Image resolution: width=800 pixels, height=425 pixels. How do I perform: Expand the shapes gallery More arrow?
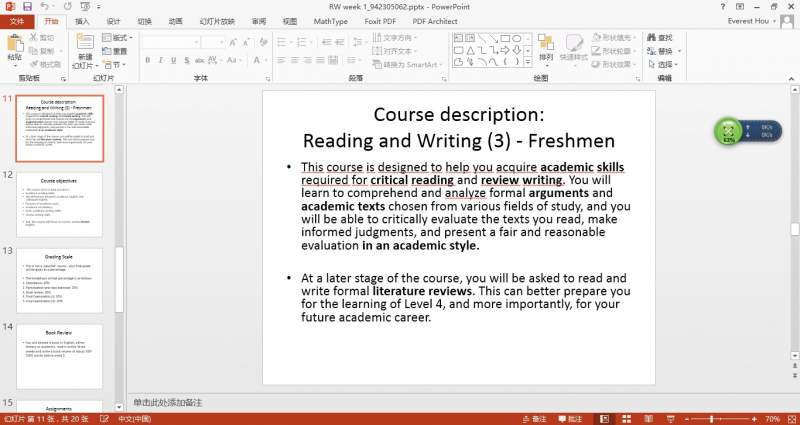click(528, 62)
